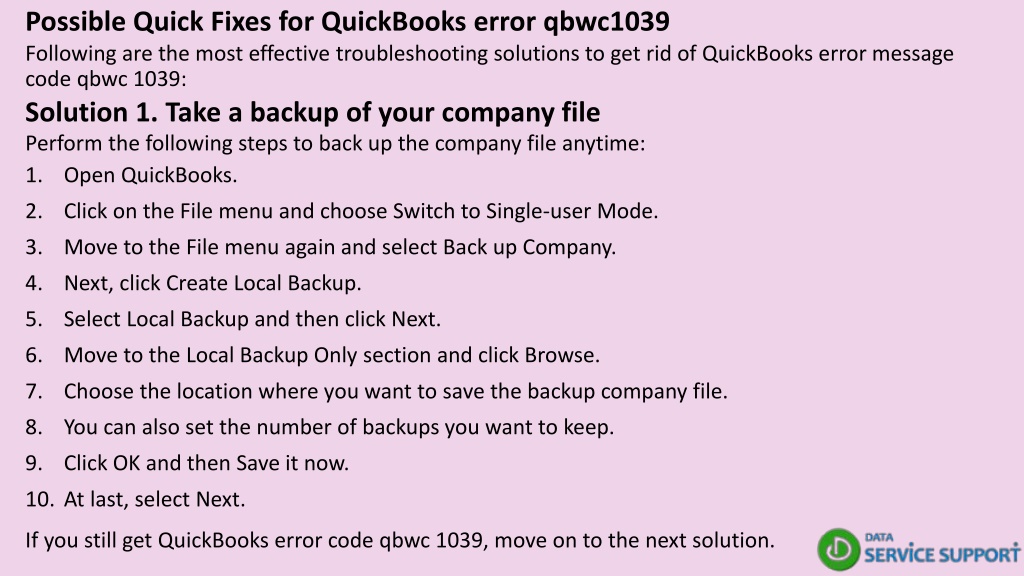Screen dimensions: 1024x576
Task: Click the green Data Service Support logo icon
Action: [839, 549]
